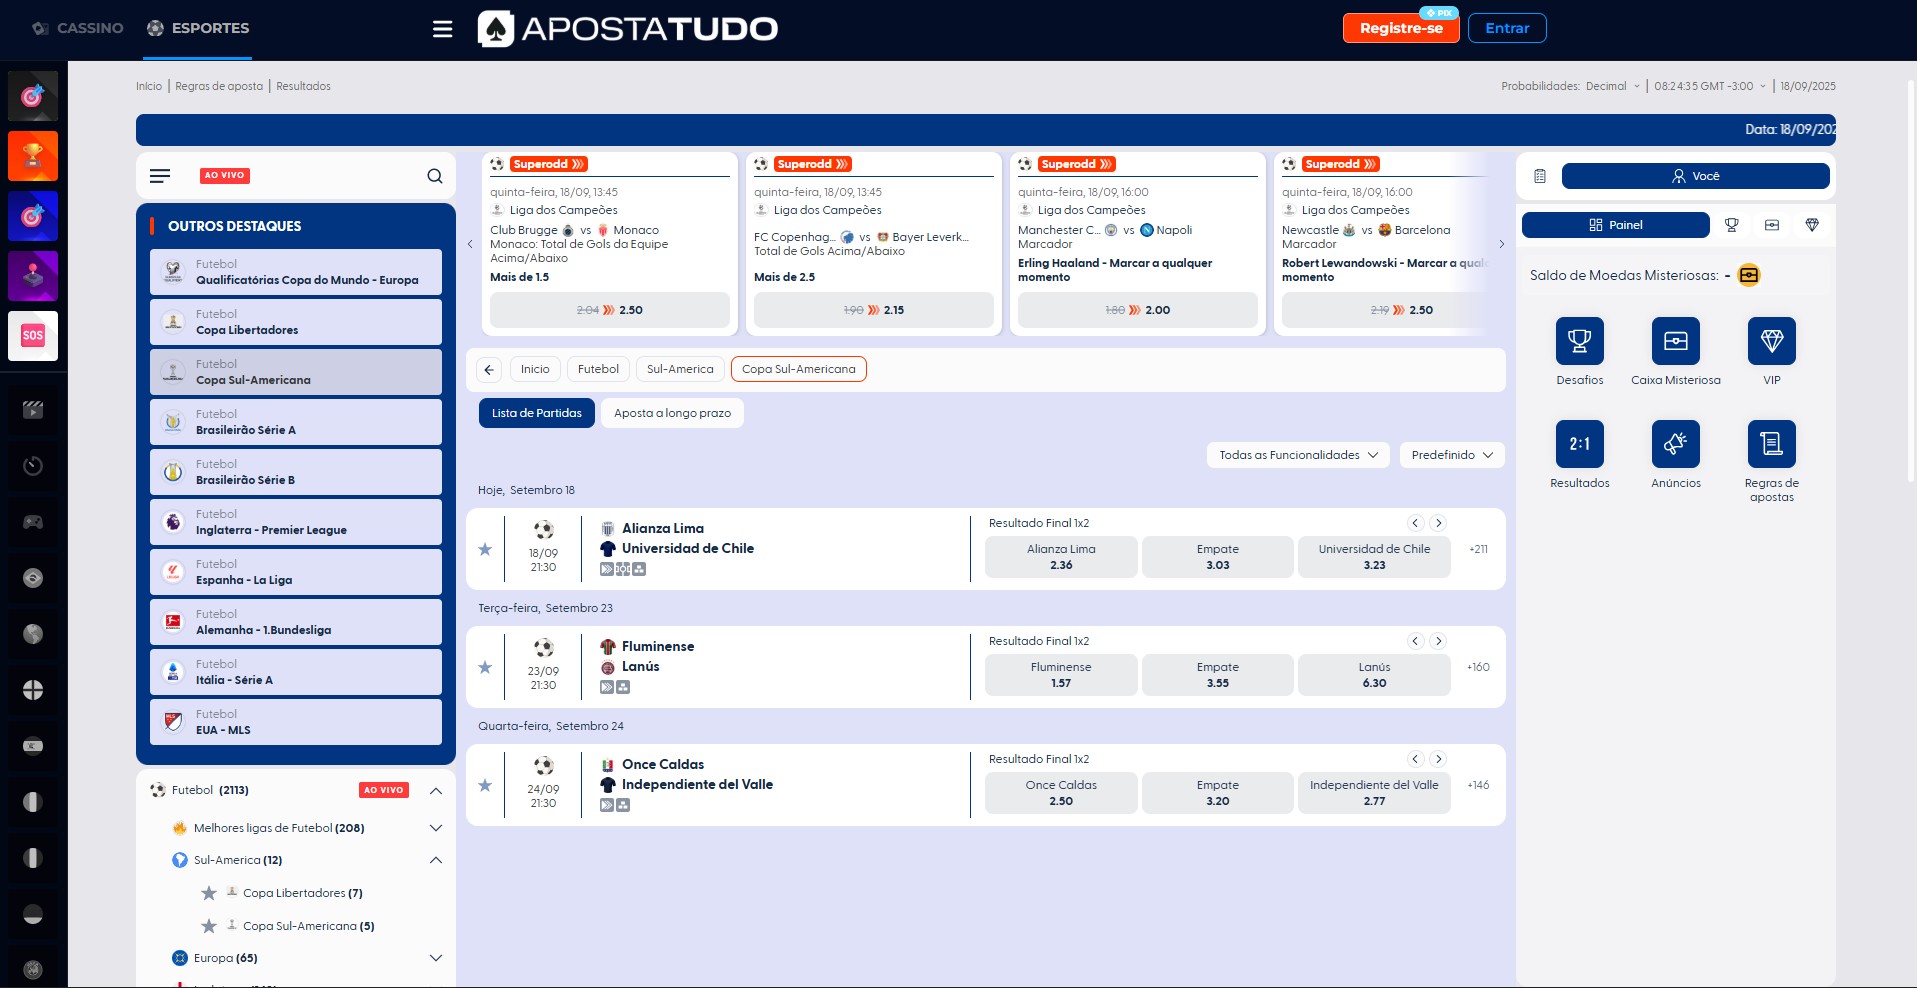The width and height of the screenshot is (1917, 988).
Task: Toggle the AO VIVO filter next to the search
Action: click(225, 176)
